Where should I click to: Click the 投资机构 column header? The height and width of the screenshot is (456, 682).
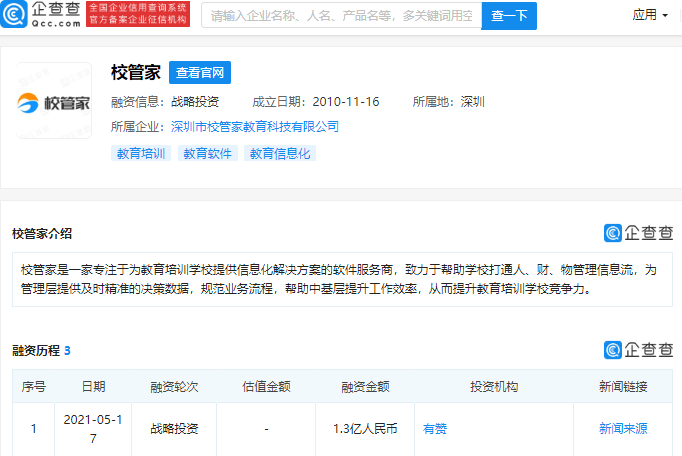[x=494, y=386]
